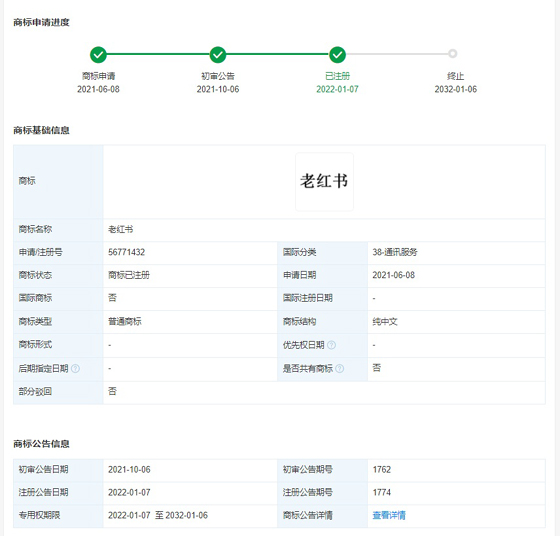Click the 商标结构 field label

click(x=299, y=321)
